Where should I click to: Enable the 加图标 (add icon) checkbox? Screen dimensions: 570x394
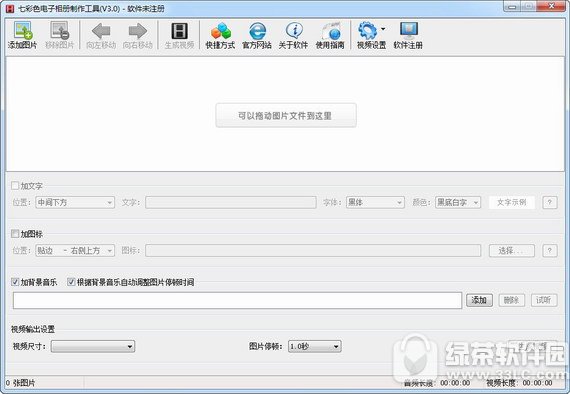[15, 233]
